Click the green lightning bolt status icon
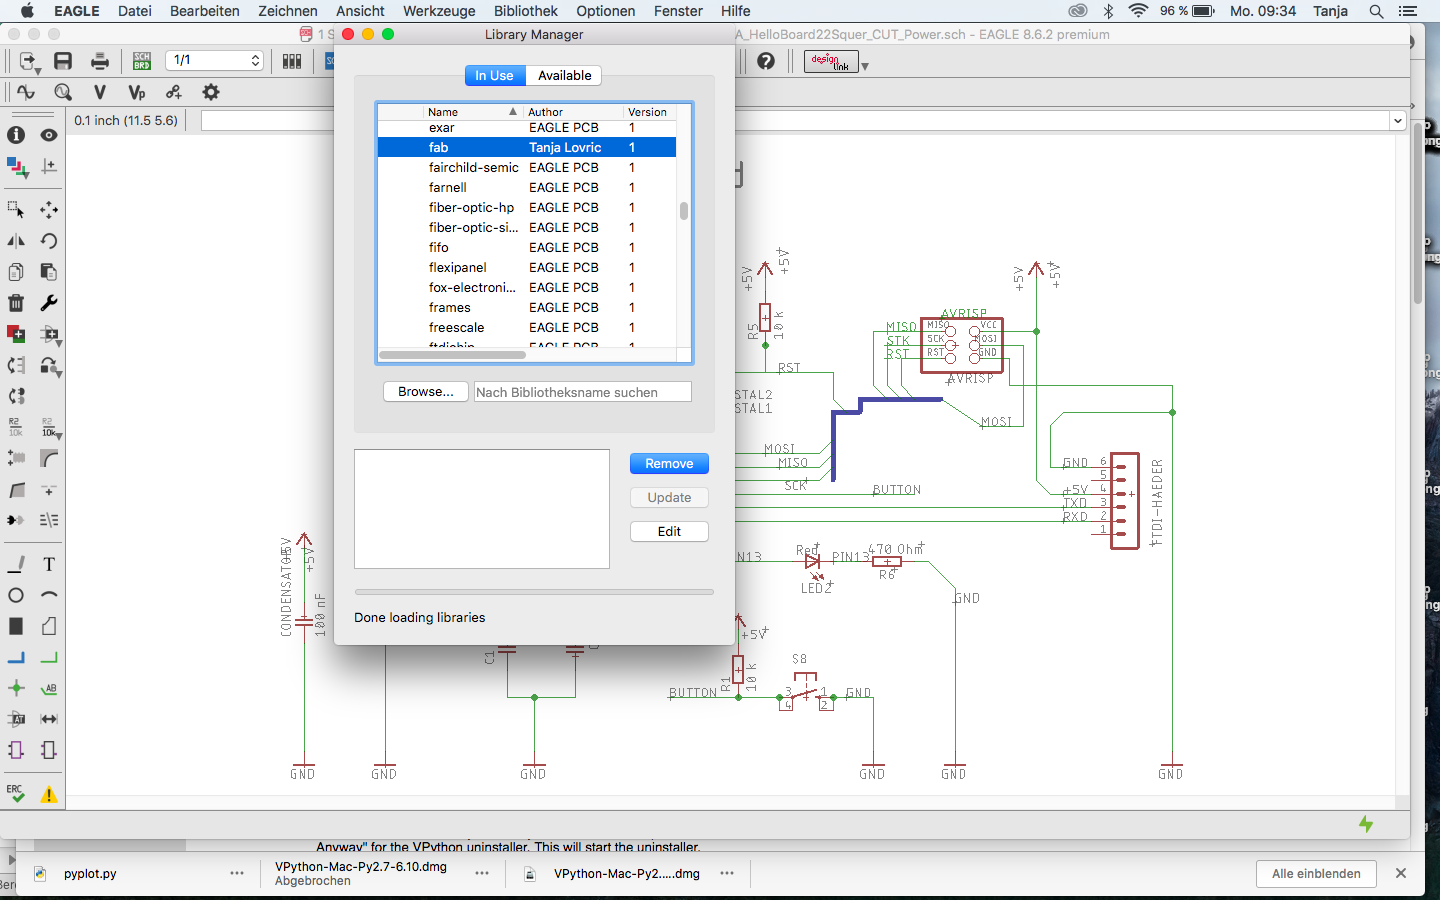Viewport: 1440px width, 900px height. point(1366,824)
